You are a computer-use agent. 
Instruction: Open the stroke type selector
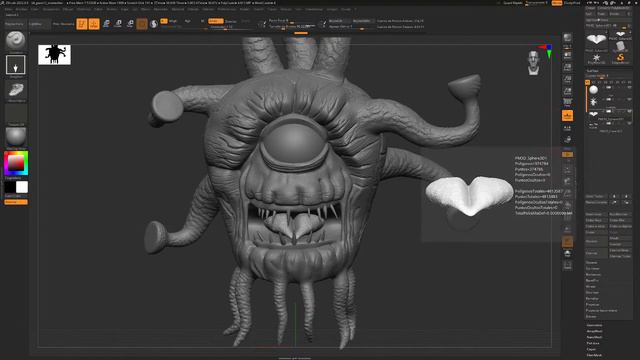[16, 65]
